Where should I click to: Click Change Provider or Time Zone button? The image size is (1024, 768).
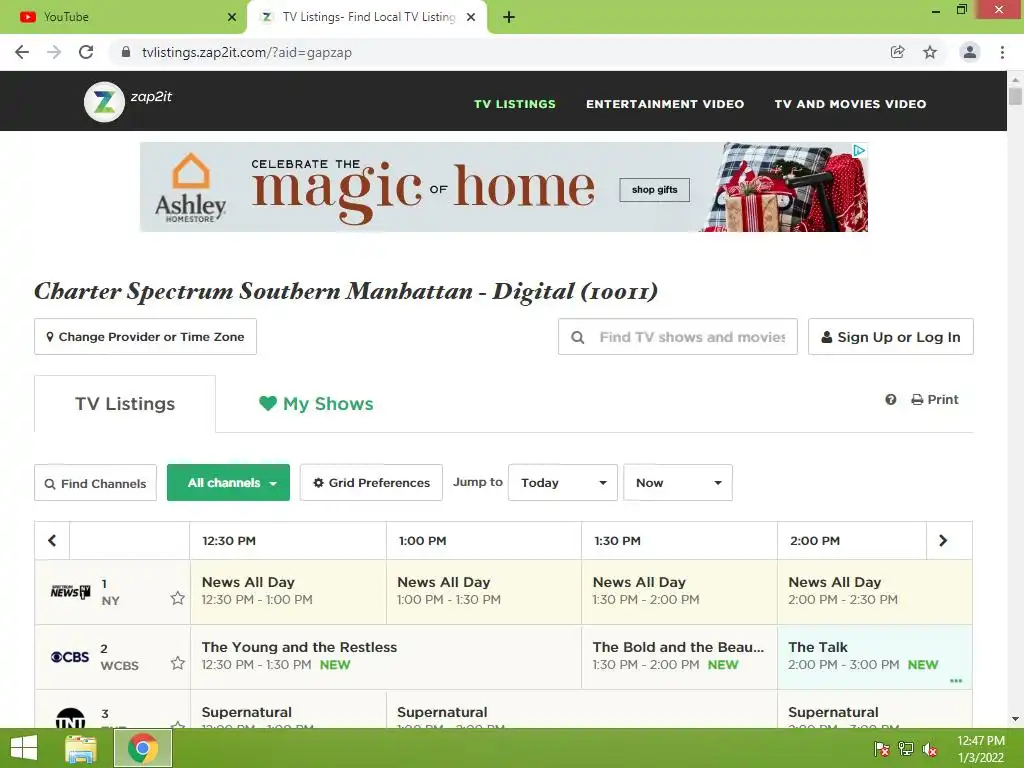(x=145, y=336)
